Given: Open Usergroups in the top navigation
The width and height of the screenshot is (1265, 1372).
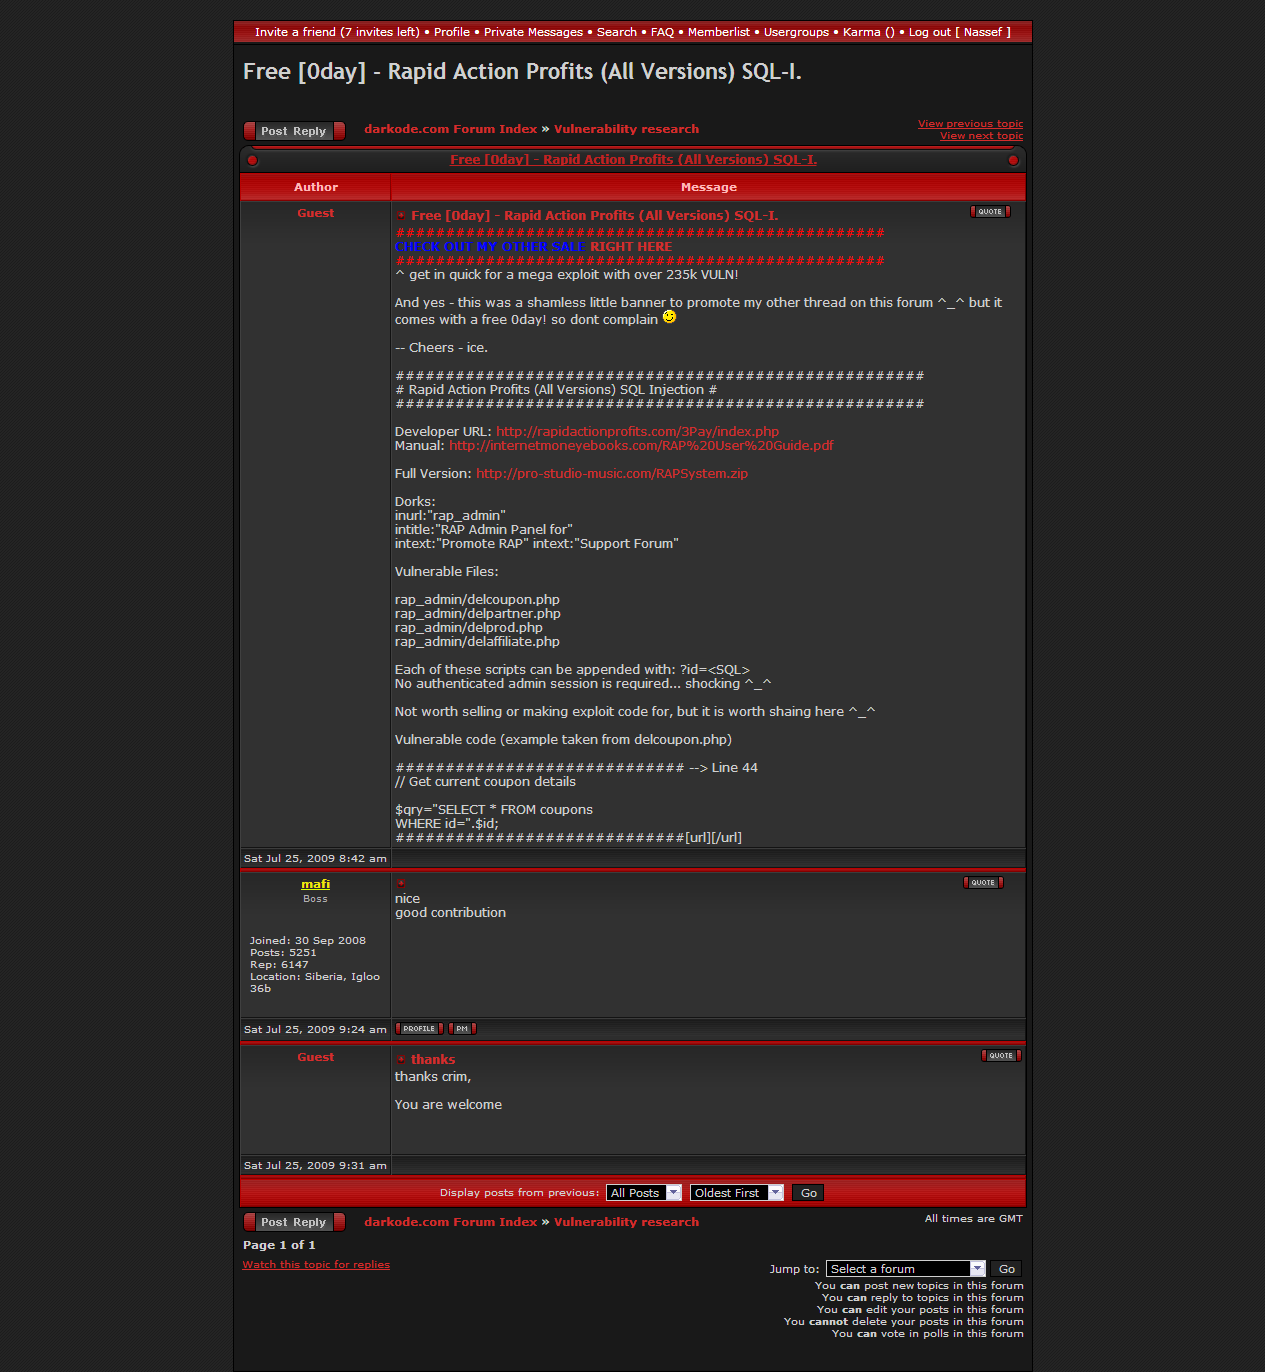Looking at the screenshot, I should pyautogui.click(x=796, y=32).
